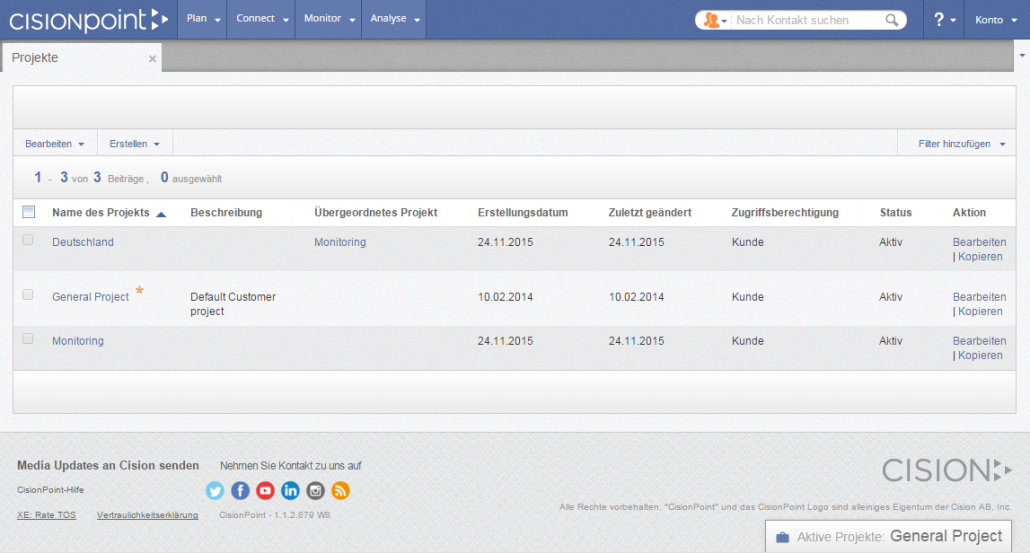The width and height of the screenshot is (1030, 553).
Task: Sort by Erstellungsdatum column header
Action: 523,213
